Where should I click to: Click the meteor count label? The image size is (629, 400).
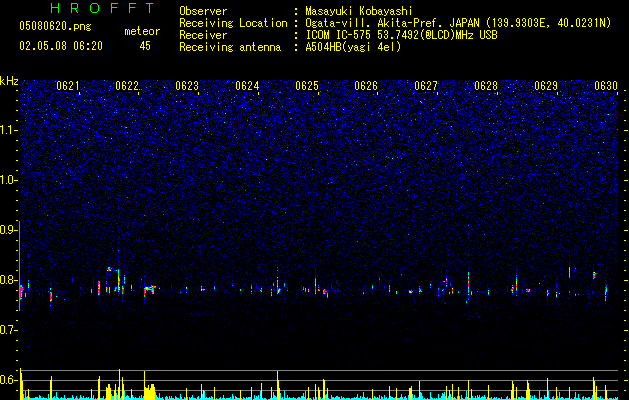pyautogui.click(x=142, y=31)
